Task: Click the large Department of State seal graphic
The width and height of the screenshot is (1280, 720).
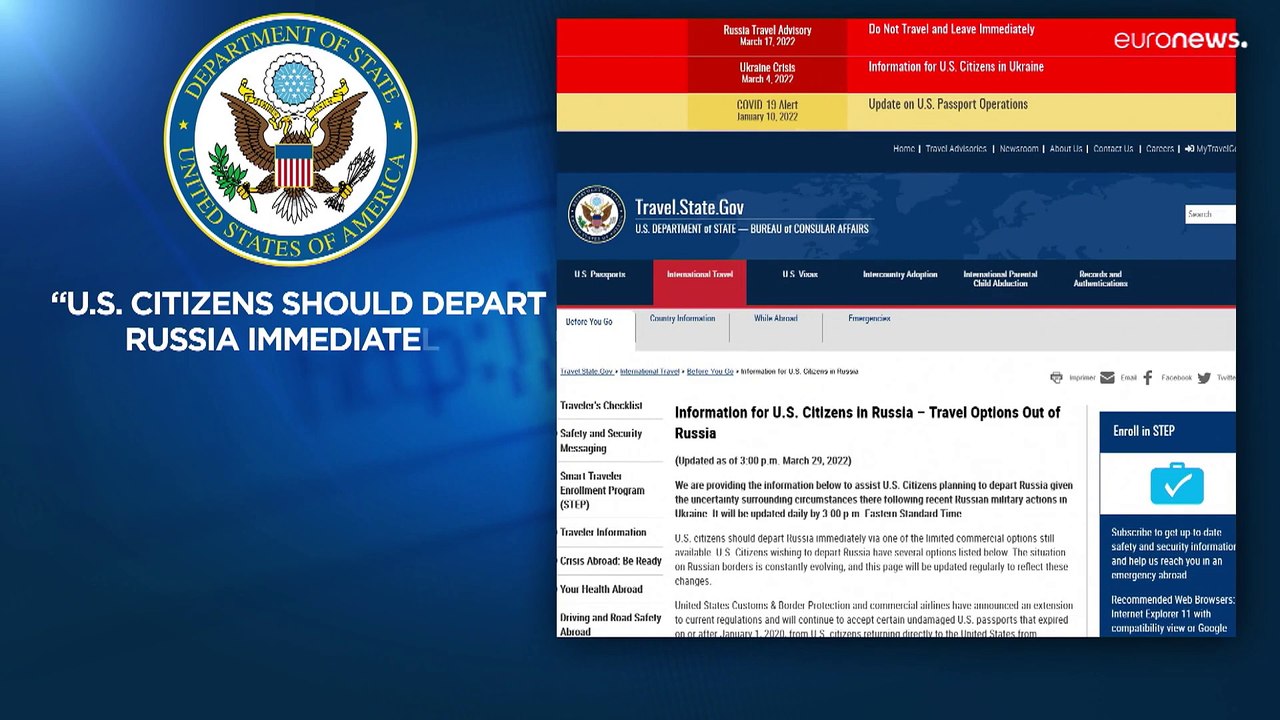Action: pyautogui.click(x=291, y=139)
